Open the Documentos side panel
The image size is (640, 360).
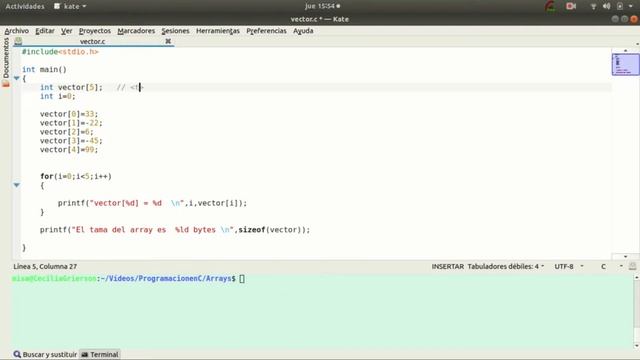tap(6, 58)
